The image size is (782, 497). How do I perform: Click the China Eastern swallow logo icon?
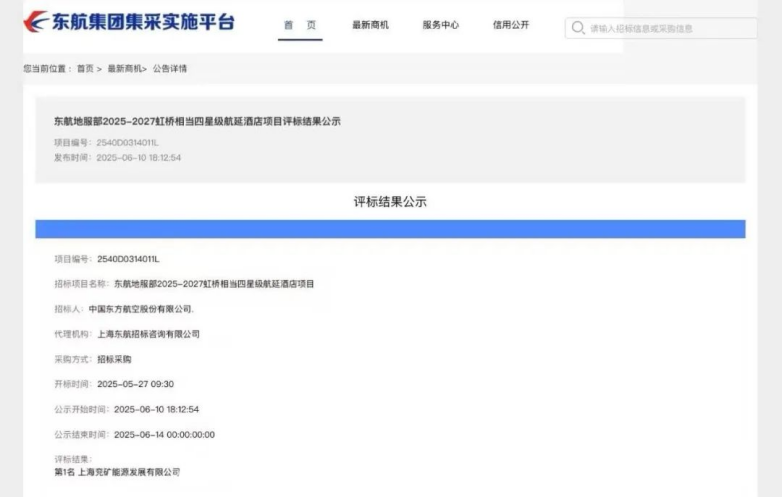[x=36, y=22]
